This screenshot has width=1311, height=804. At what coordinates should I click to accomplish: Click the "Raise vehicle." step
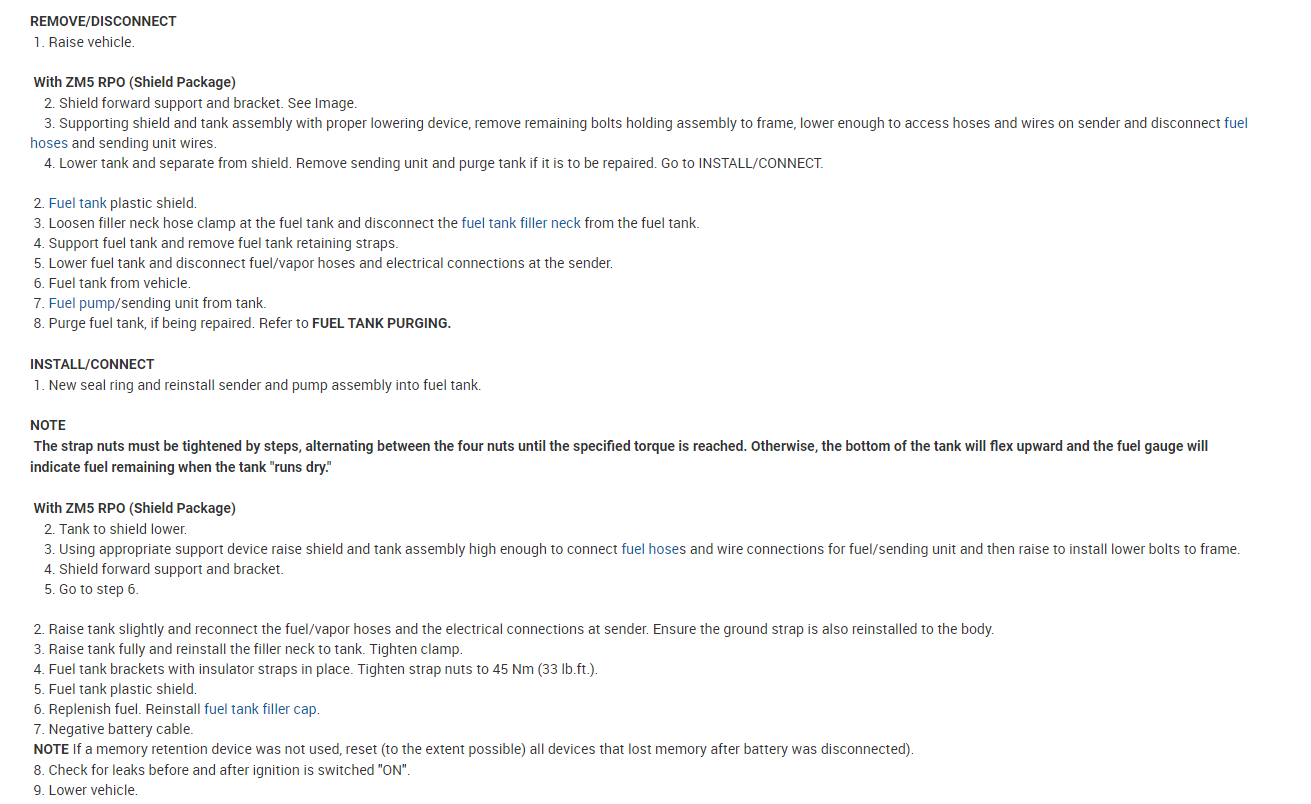pos(91,42)
